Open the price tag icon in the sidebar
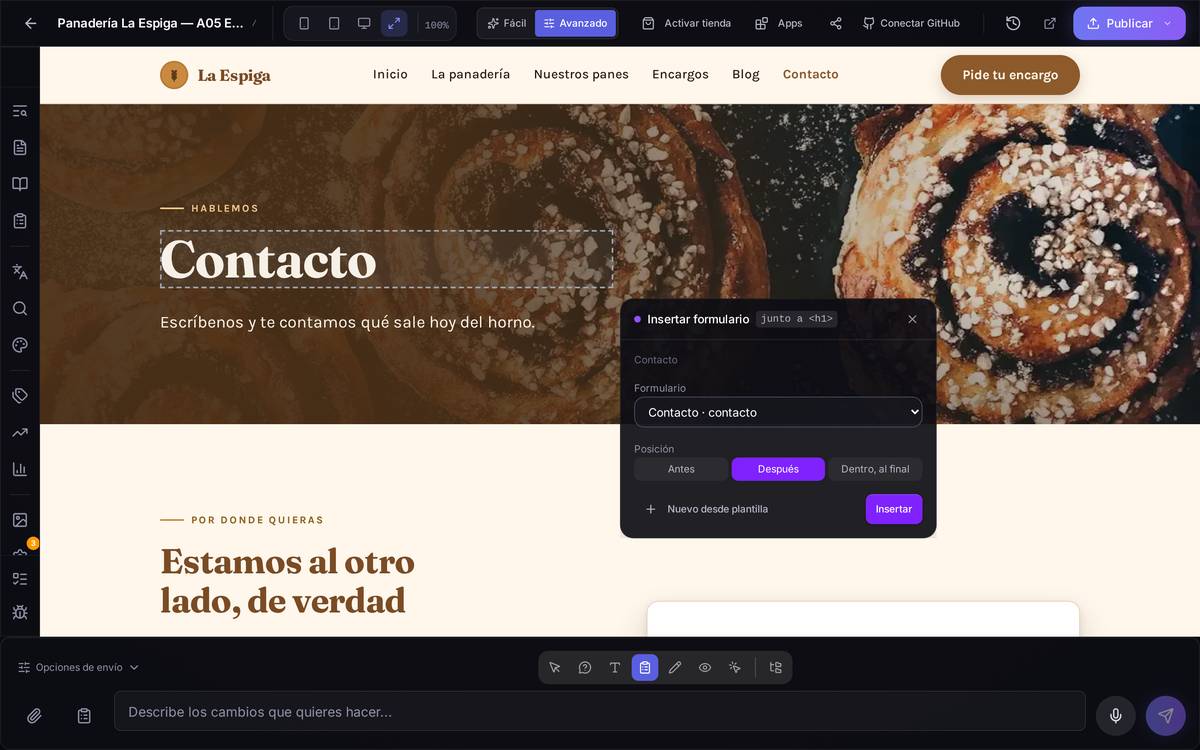Screen dimensions: 1200x750 20,396
